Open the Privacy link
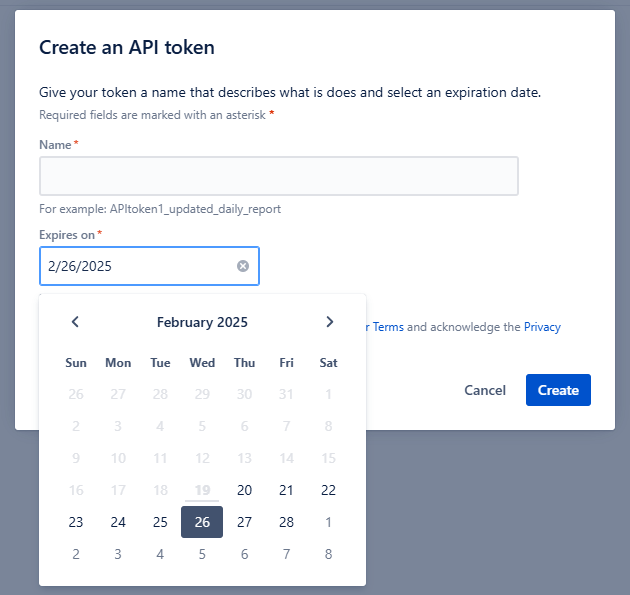This screenshot has height=595, width=630. tap(542, 327)
